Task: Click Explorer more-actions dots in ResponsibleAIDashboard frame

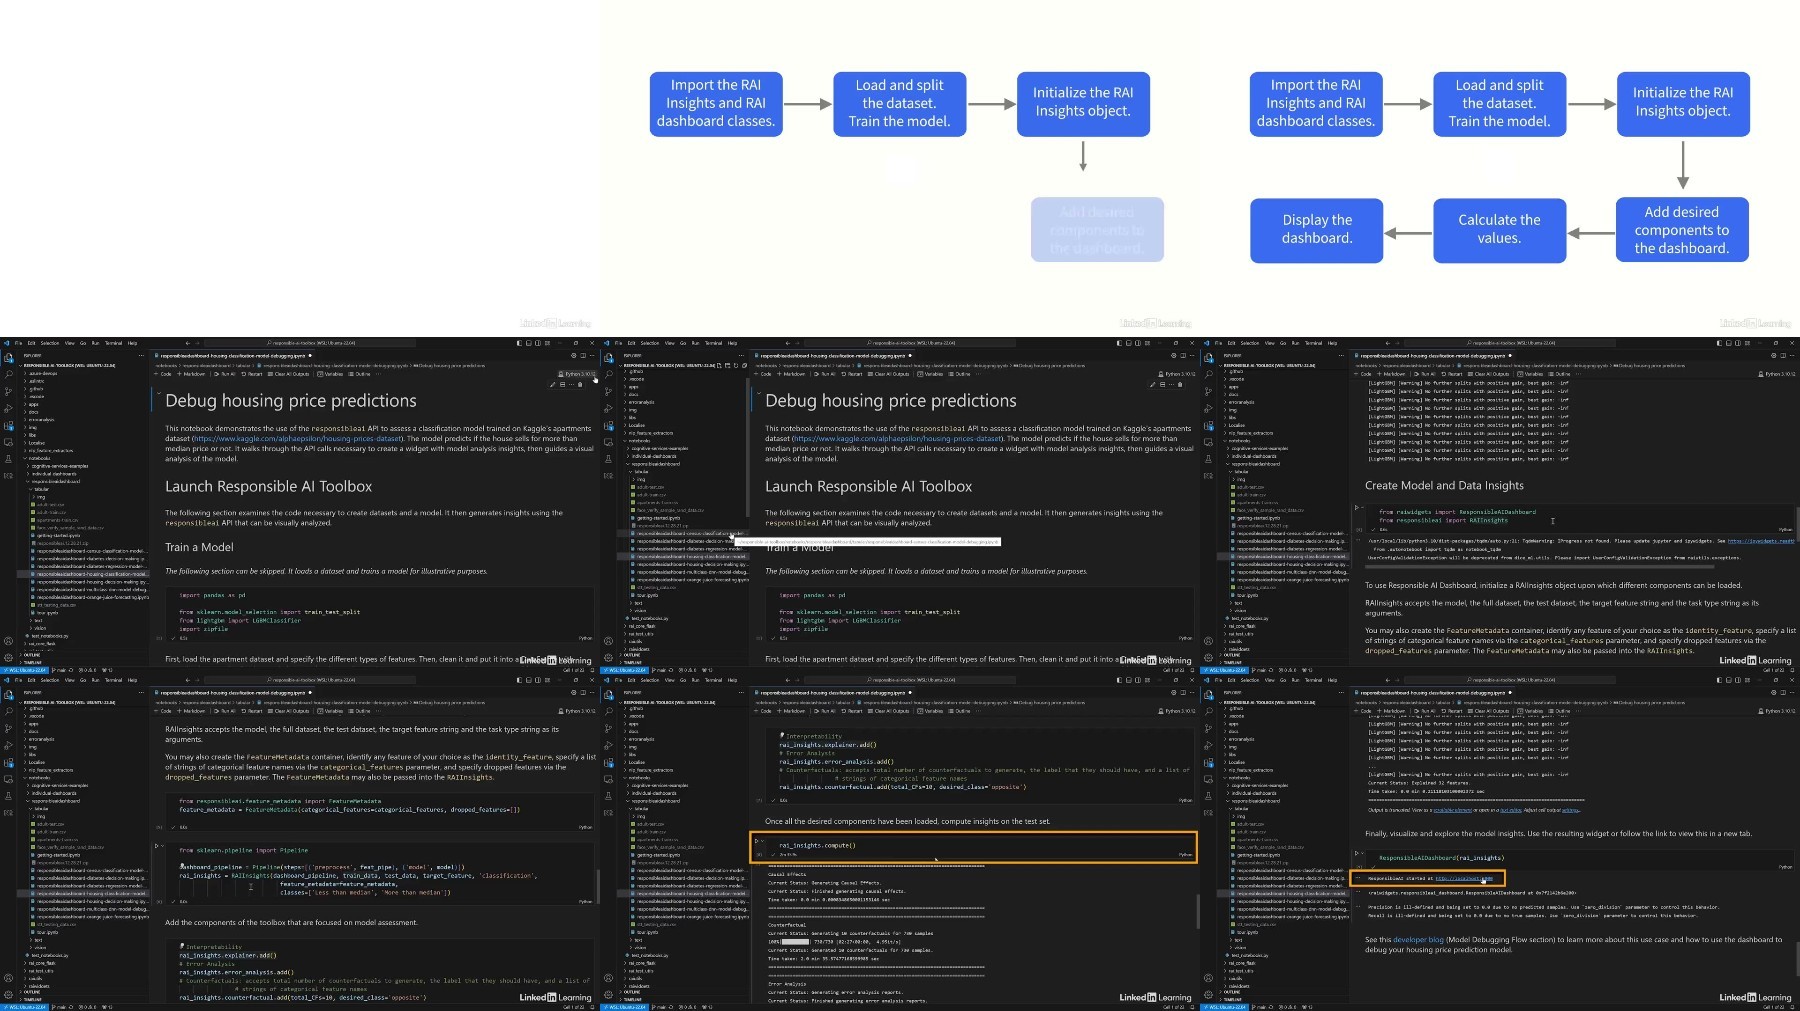Action: 1343,692
